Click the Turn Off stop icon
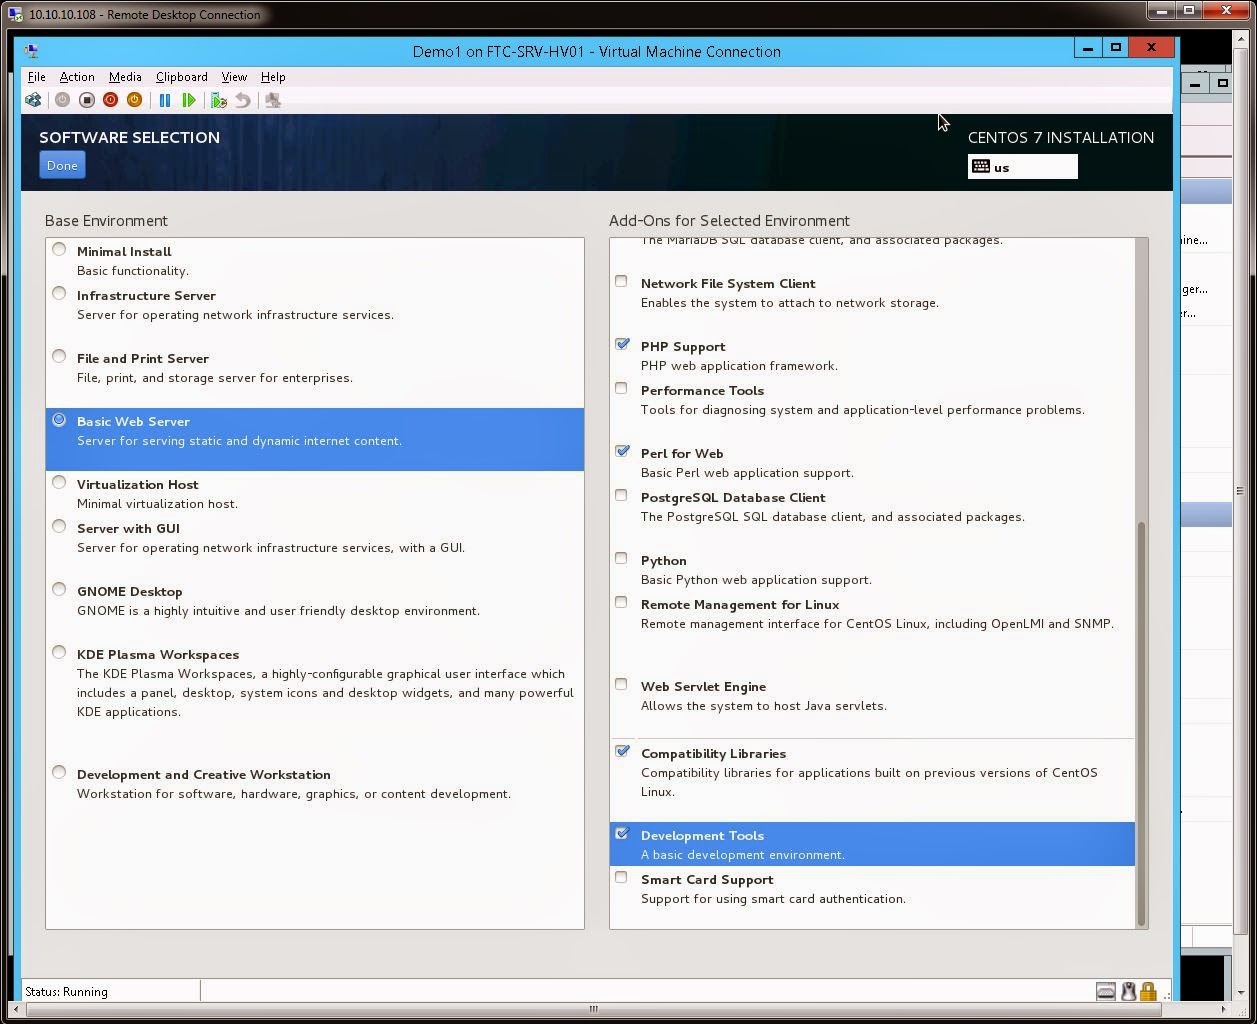The width and height of the screenshot is (1257, 1024). 86,100
